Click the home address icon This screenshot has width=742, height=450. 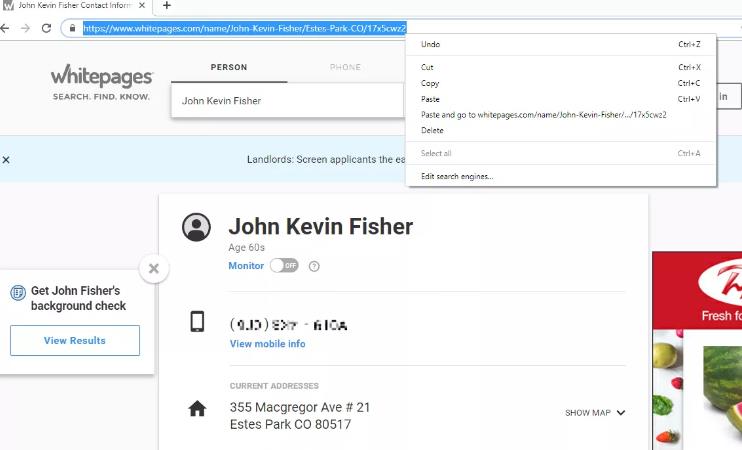[x=197, y=408]
